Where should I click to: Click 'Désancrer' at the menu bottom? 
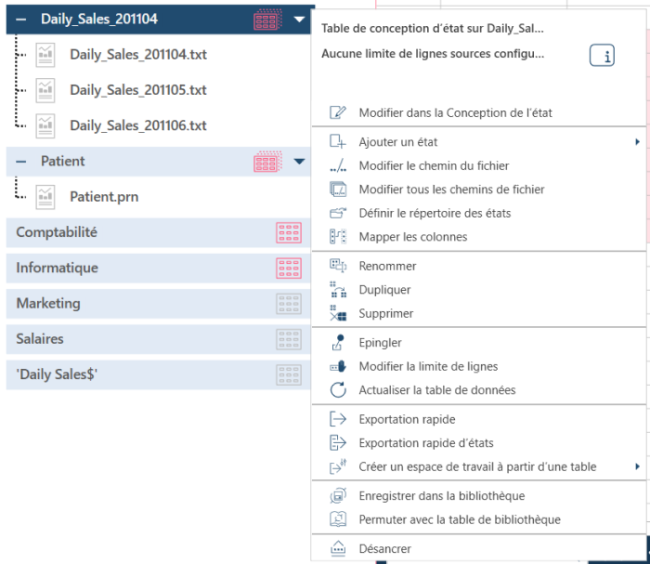[385, 548]
